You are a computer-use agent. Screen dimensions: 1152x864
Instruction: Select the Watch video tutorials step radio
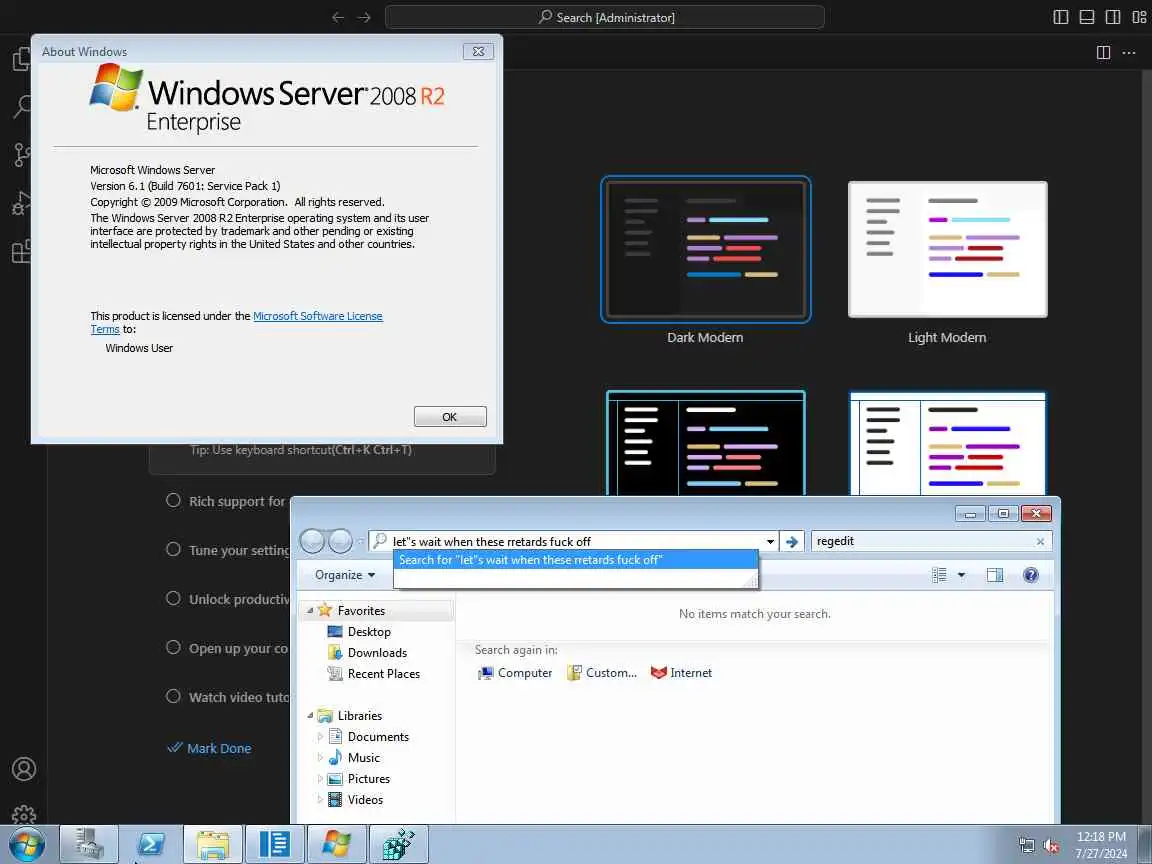(x=173, y=696)
